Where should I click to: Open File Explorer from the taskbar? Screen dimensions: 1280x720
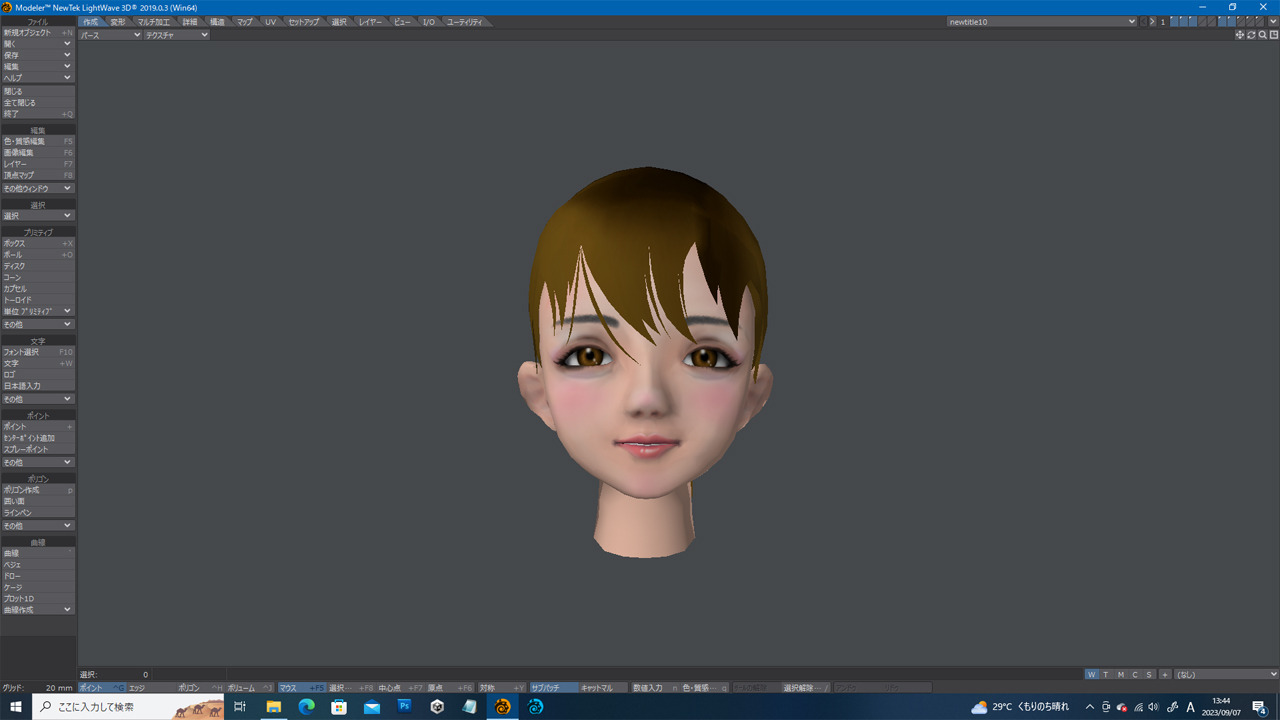(x=273, y=707)
